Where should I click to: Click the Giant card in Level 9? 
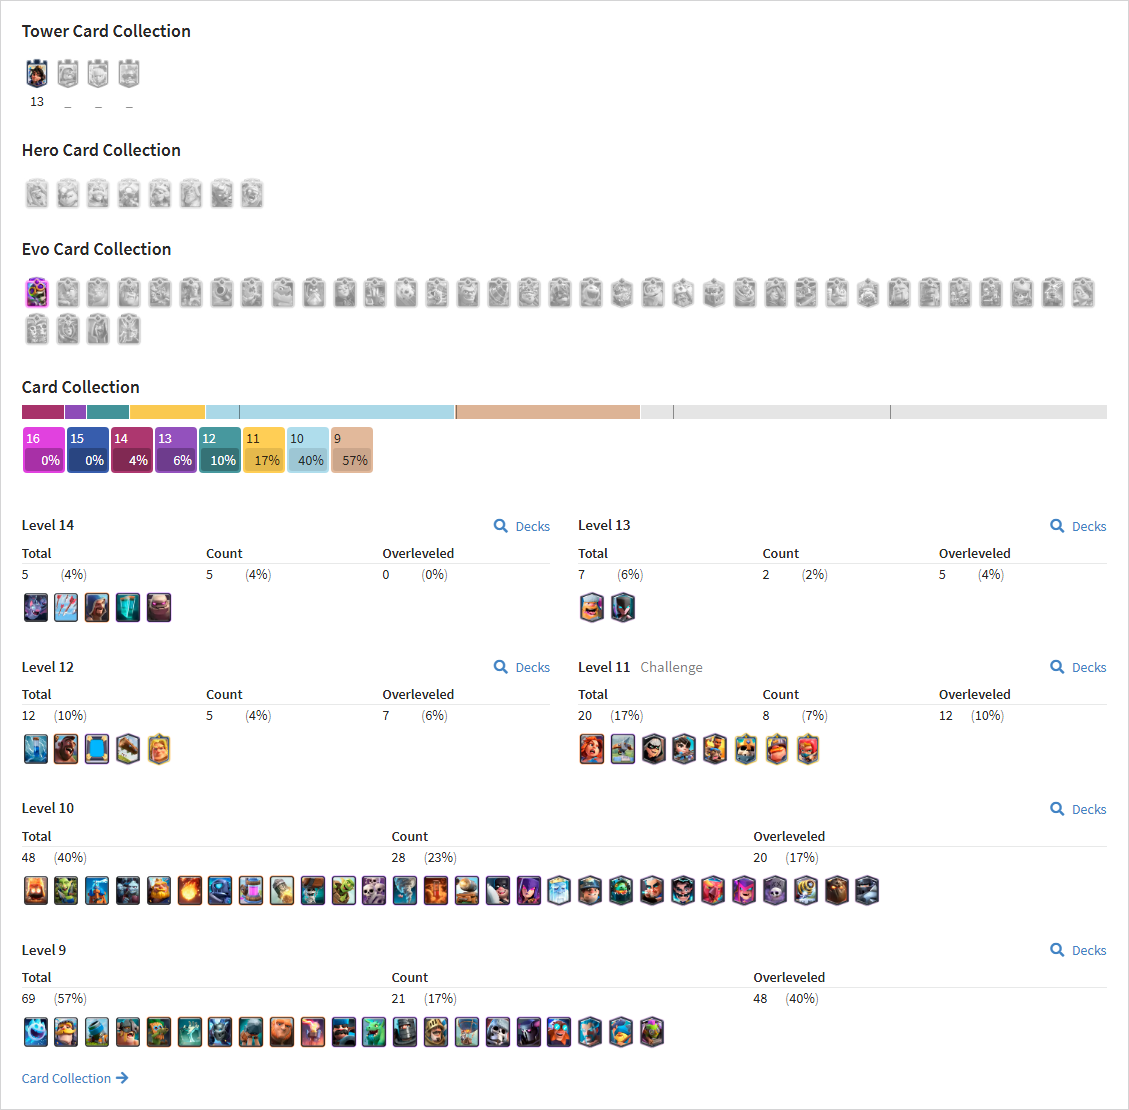click(282, 1032)
